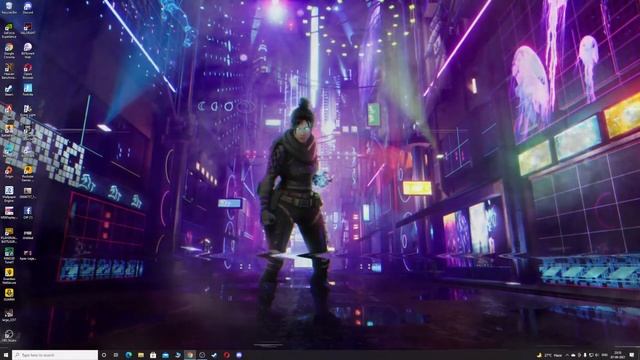Open Task View on the taskbar

116,355
